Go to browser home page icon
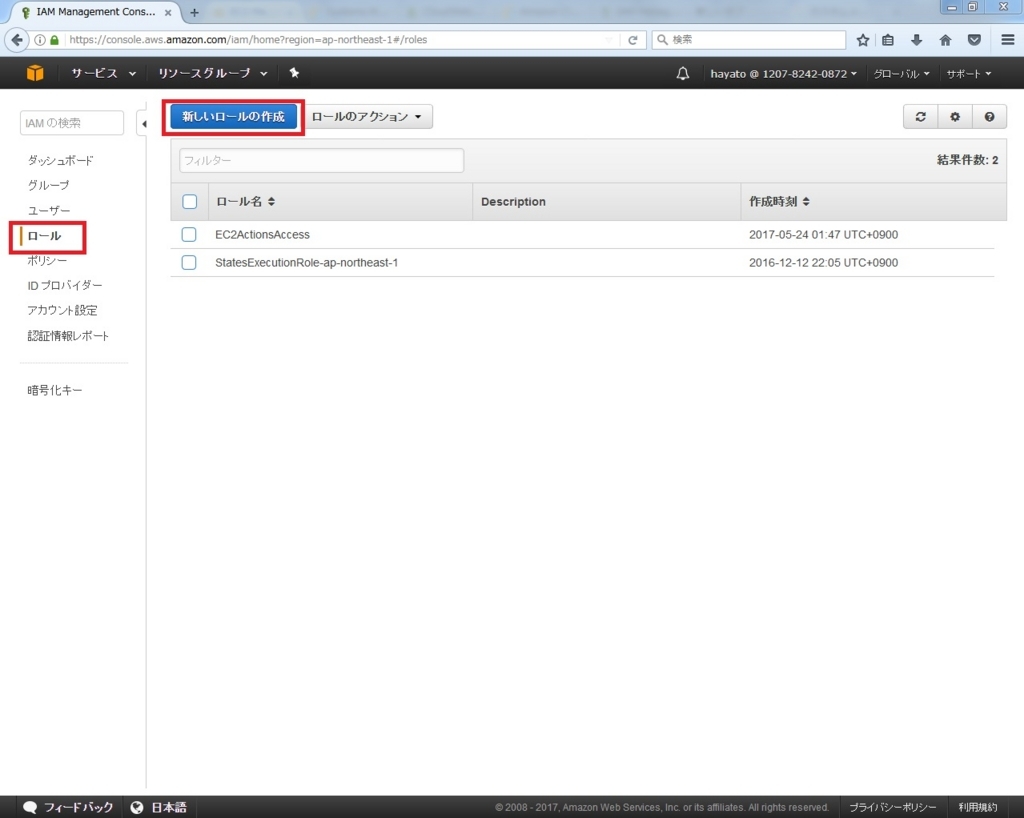This screenshot has width=1024, height=818. click(x=945, y=40)
